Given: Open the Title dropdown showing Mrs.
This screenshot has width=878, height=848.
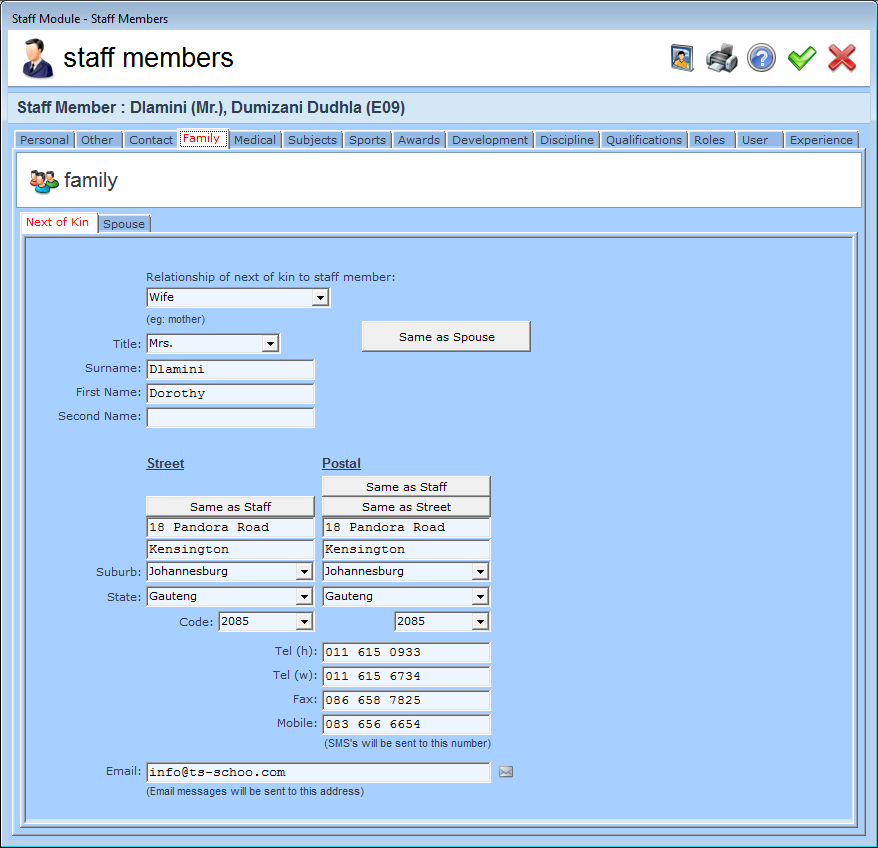Looking at the screenshot, I should [x=270, y=343].
